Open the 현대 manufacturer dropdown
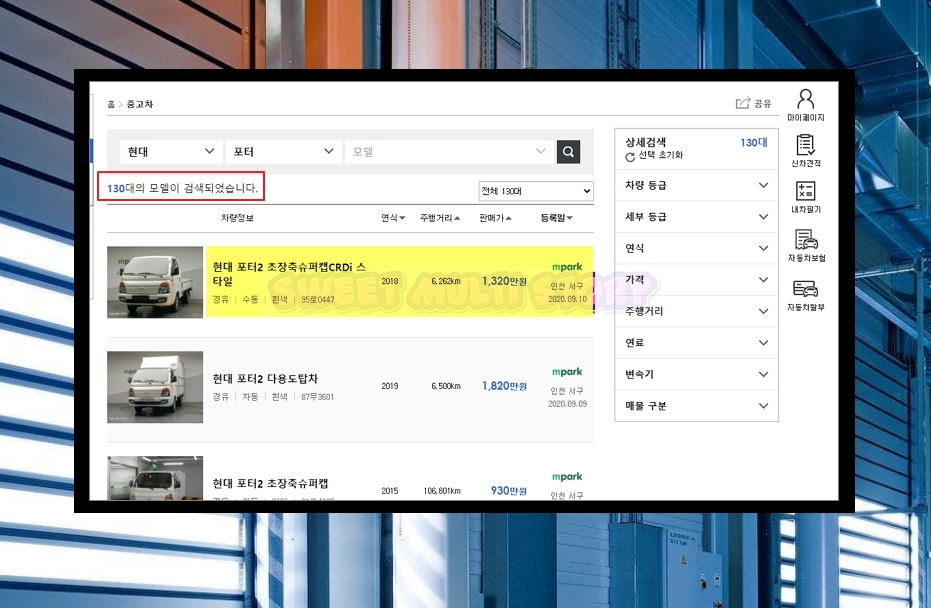The height and width of the screenshot is (608, 931). pos(171,151)
